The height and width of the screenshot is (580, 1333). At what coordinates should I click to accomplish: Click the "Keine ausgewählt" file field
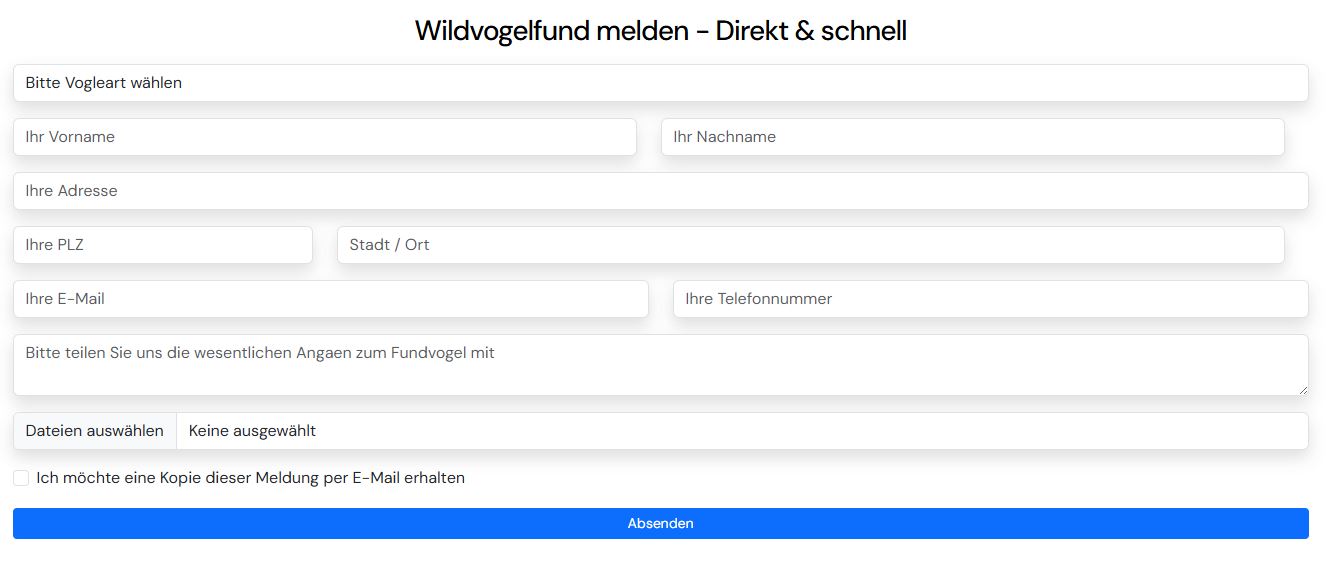point(740,431)
